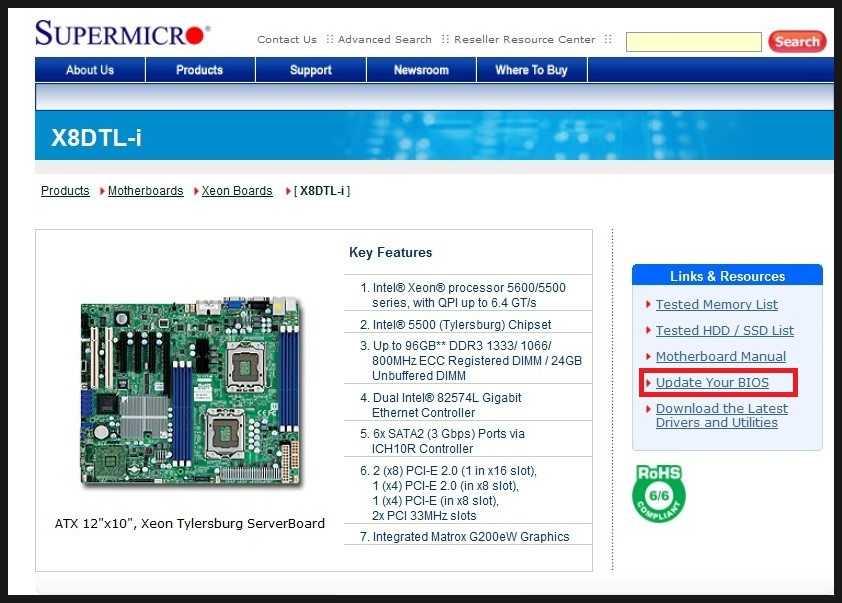Select the Dual Intel 82574L Gigabit feature

[x=440, y=405]
